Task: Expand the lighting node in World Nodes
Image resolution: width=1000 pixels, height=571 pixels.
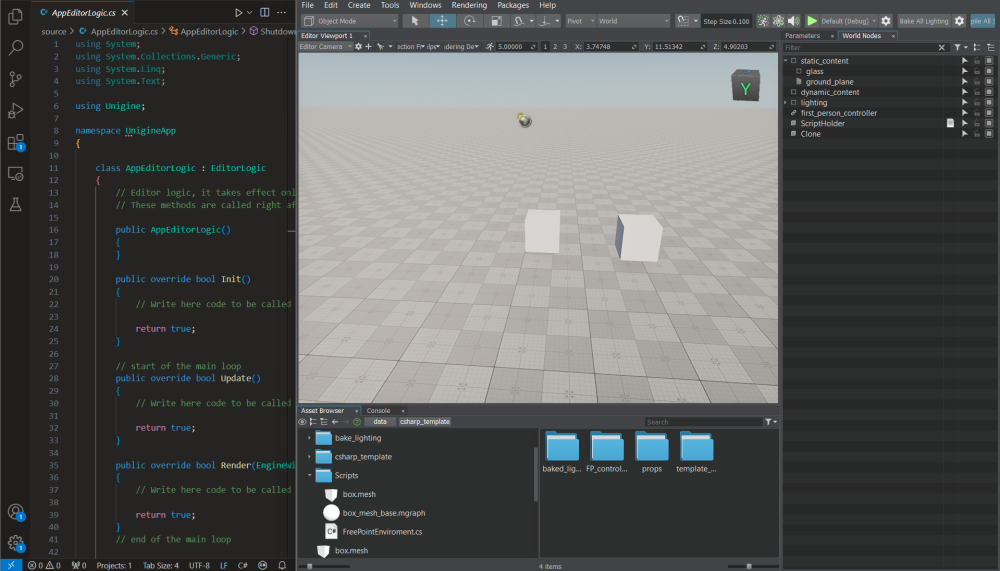Action: click(x=786, y=103)
